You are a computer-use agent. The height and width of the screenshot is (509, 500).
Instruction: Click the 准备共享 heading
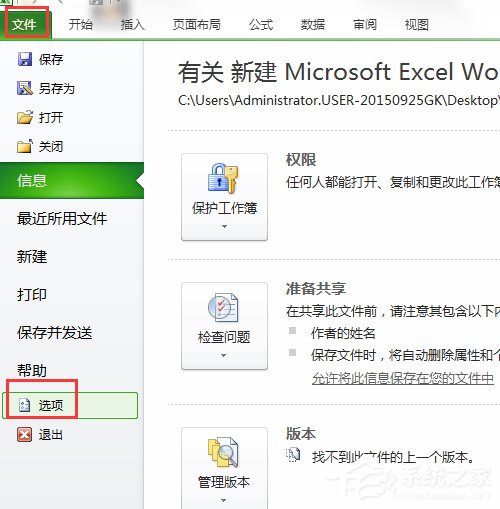pos(316,288)
